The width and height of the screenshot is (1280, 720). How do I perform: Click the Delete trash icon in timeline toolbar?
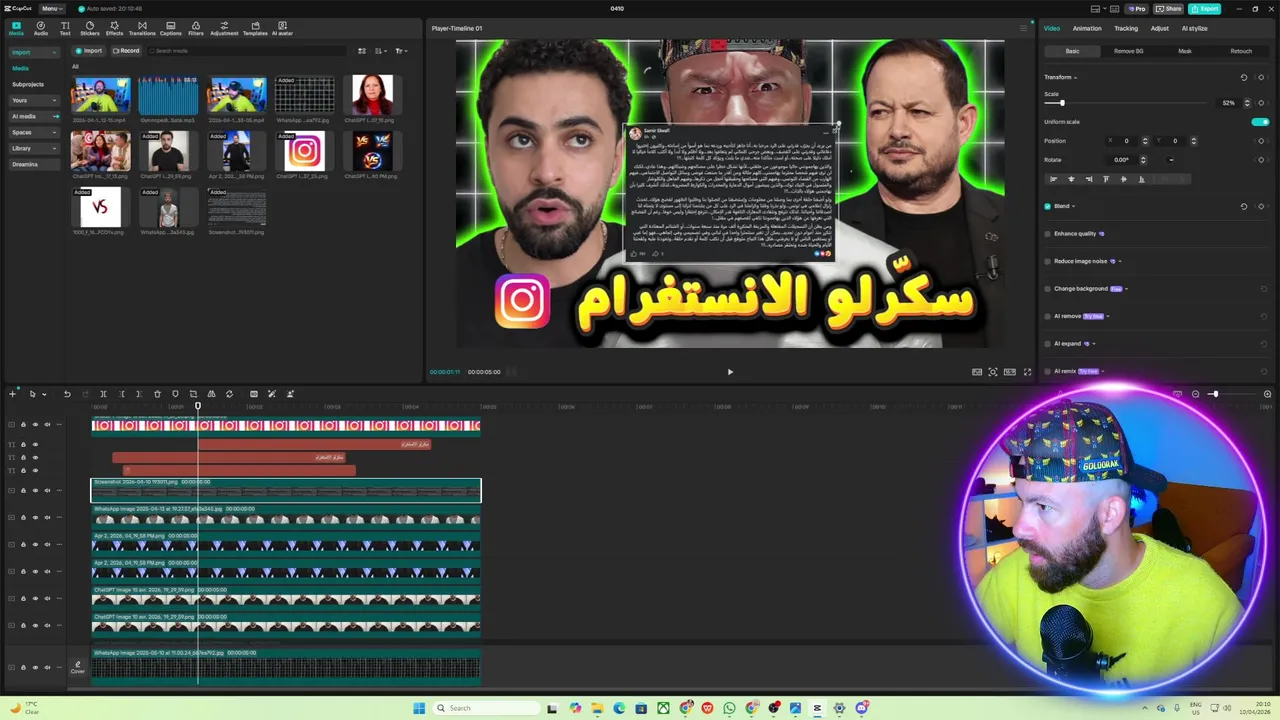[x=157, y=394]
